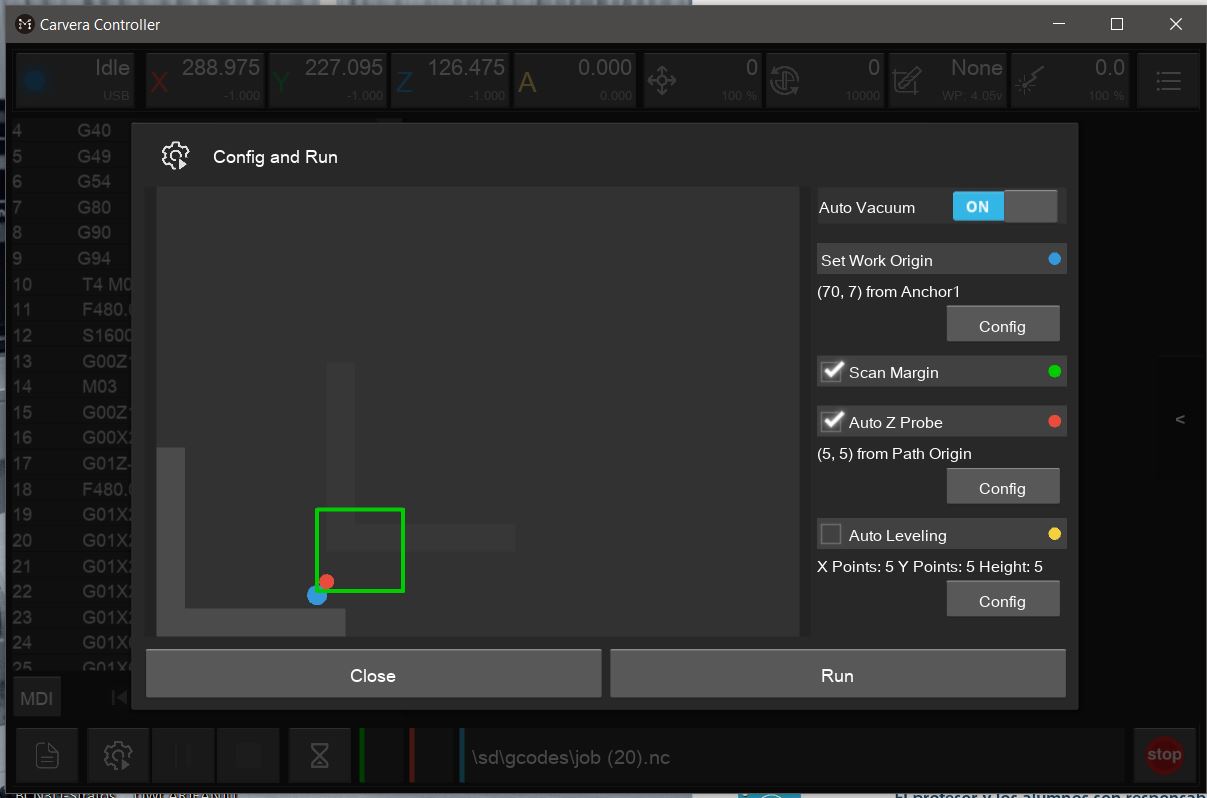Minimize the Carvera Controller window

click(1059, 24)
